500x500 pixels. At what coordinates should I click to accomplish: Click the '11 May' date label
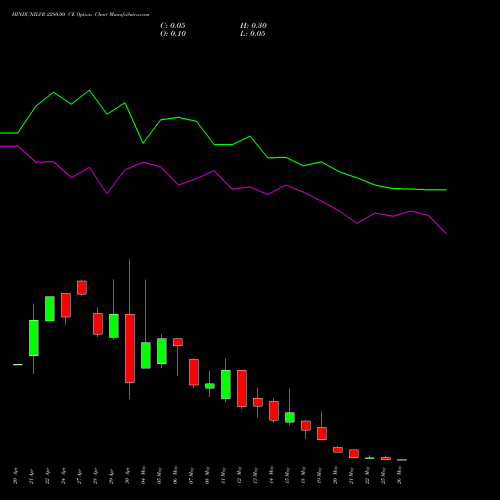pyautogui.click(x=223, y=475)
